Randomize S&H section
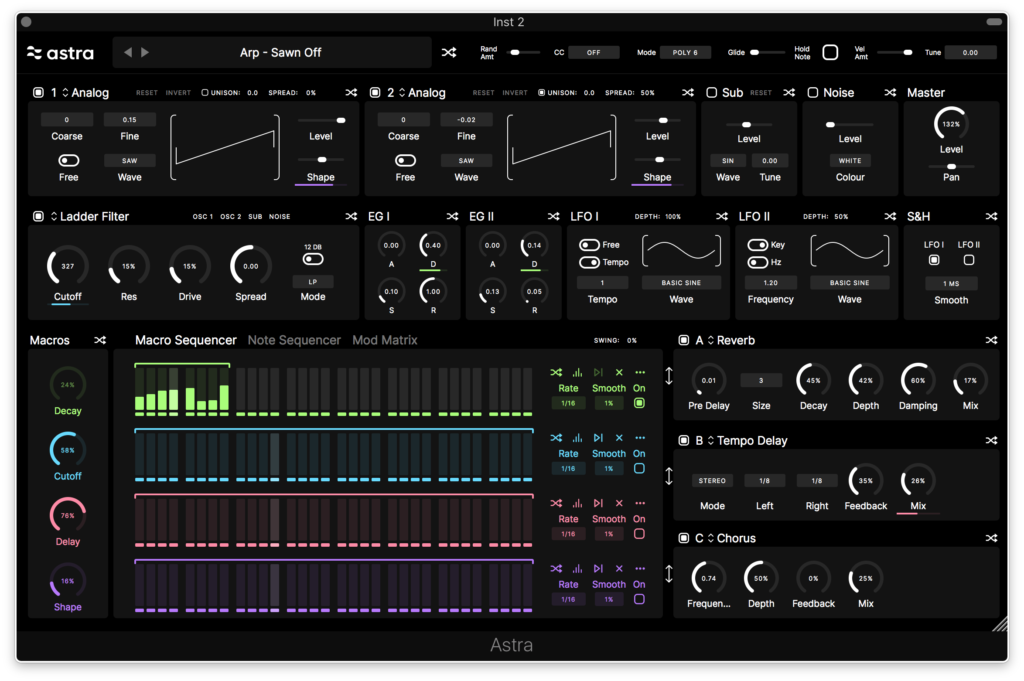The width and height of the screenshot is (1024, 681). 991,216
